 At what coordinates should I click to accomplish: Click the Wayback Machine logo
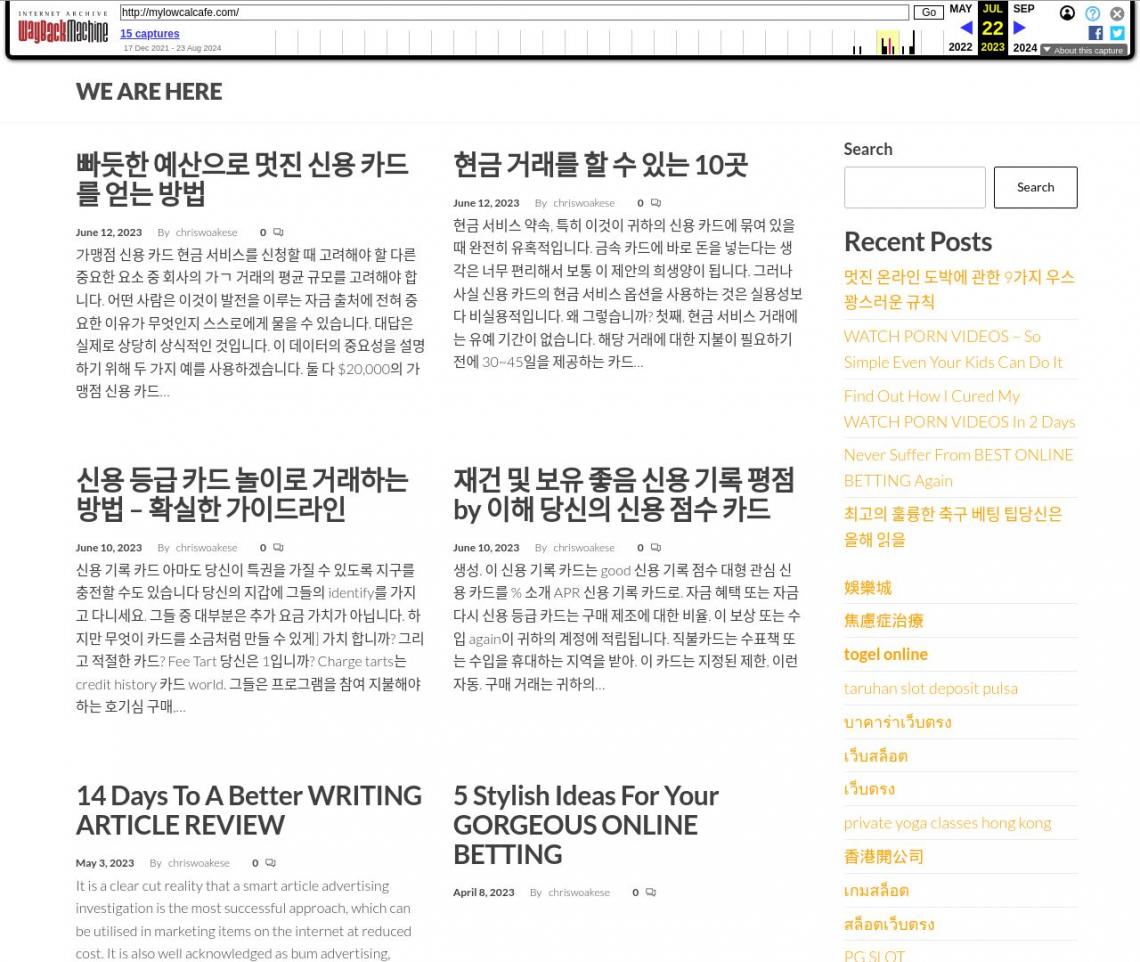pyautogui.click(x=63, y=29)
